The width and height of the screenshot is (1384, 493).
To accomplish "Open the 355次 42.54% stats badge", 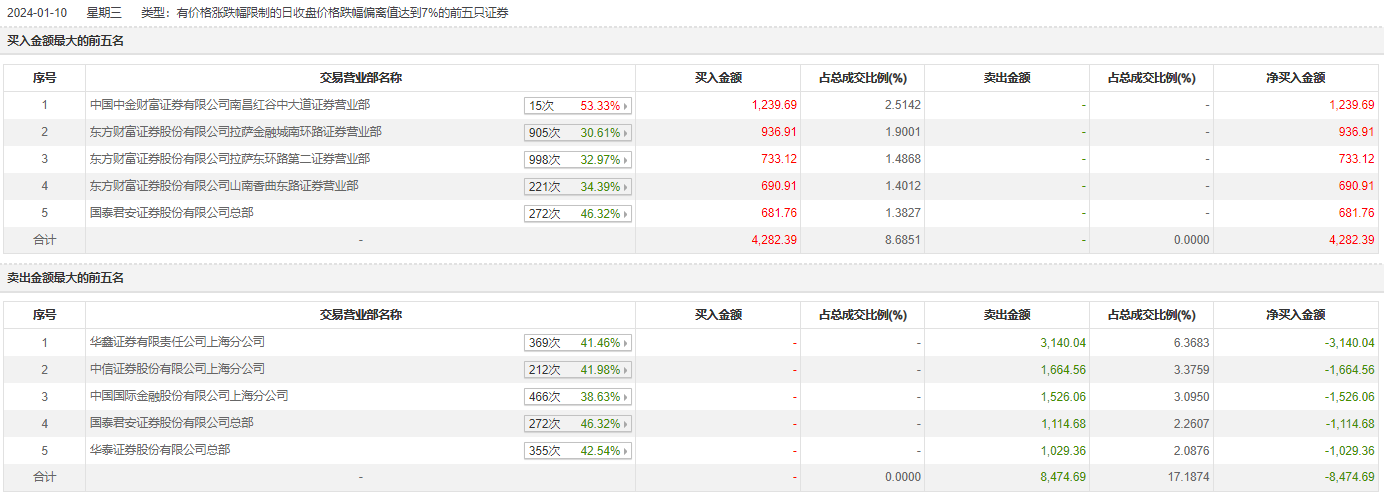I will [578, 451].
